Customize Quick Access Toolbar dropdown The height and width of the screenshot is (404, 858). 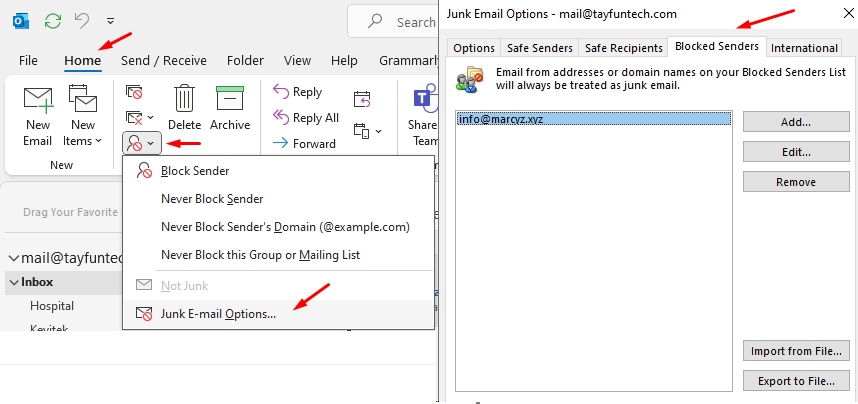coord(109,20)
